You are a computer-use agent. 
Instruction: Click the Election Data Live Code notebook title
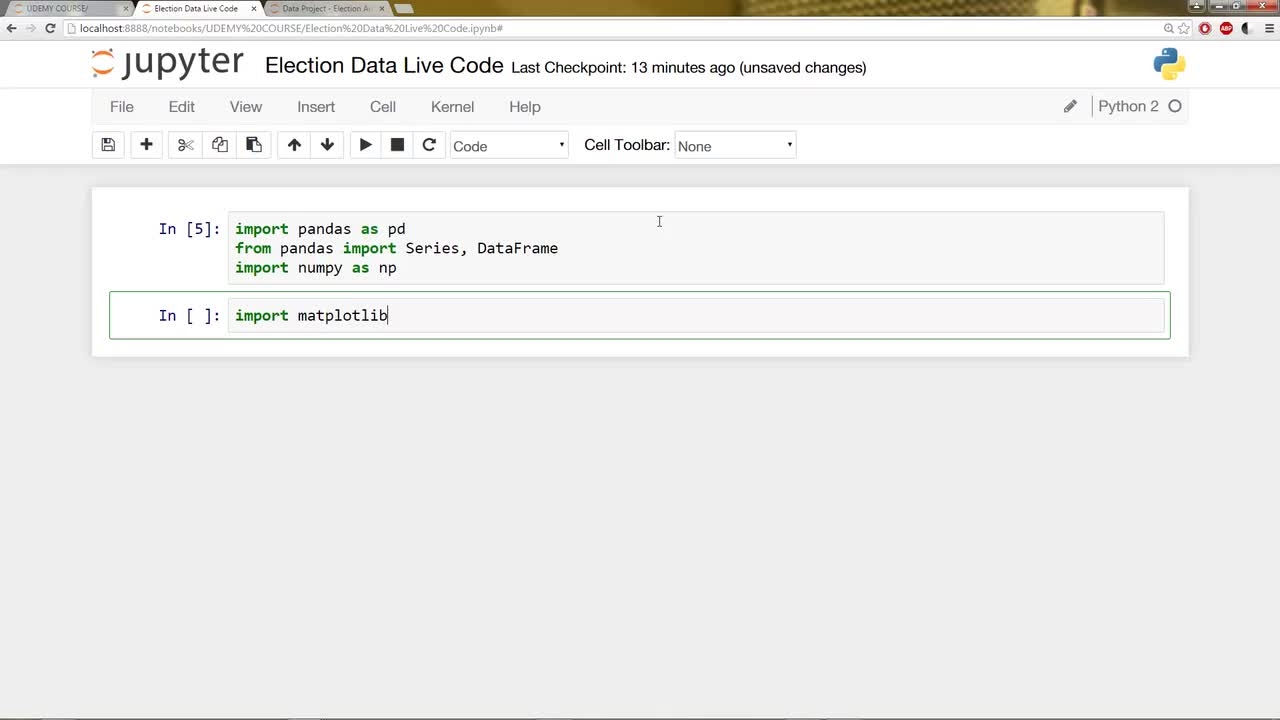click(x=384, y=66)
